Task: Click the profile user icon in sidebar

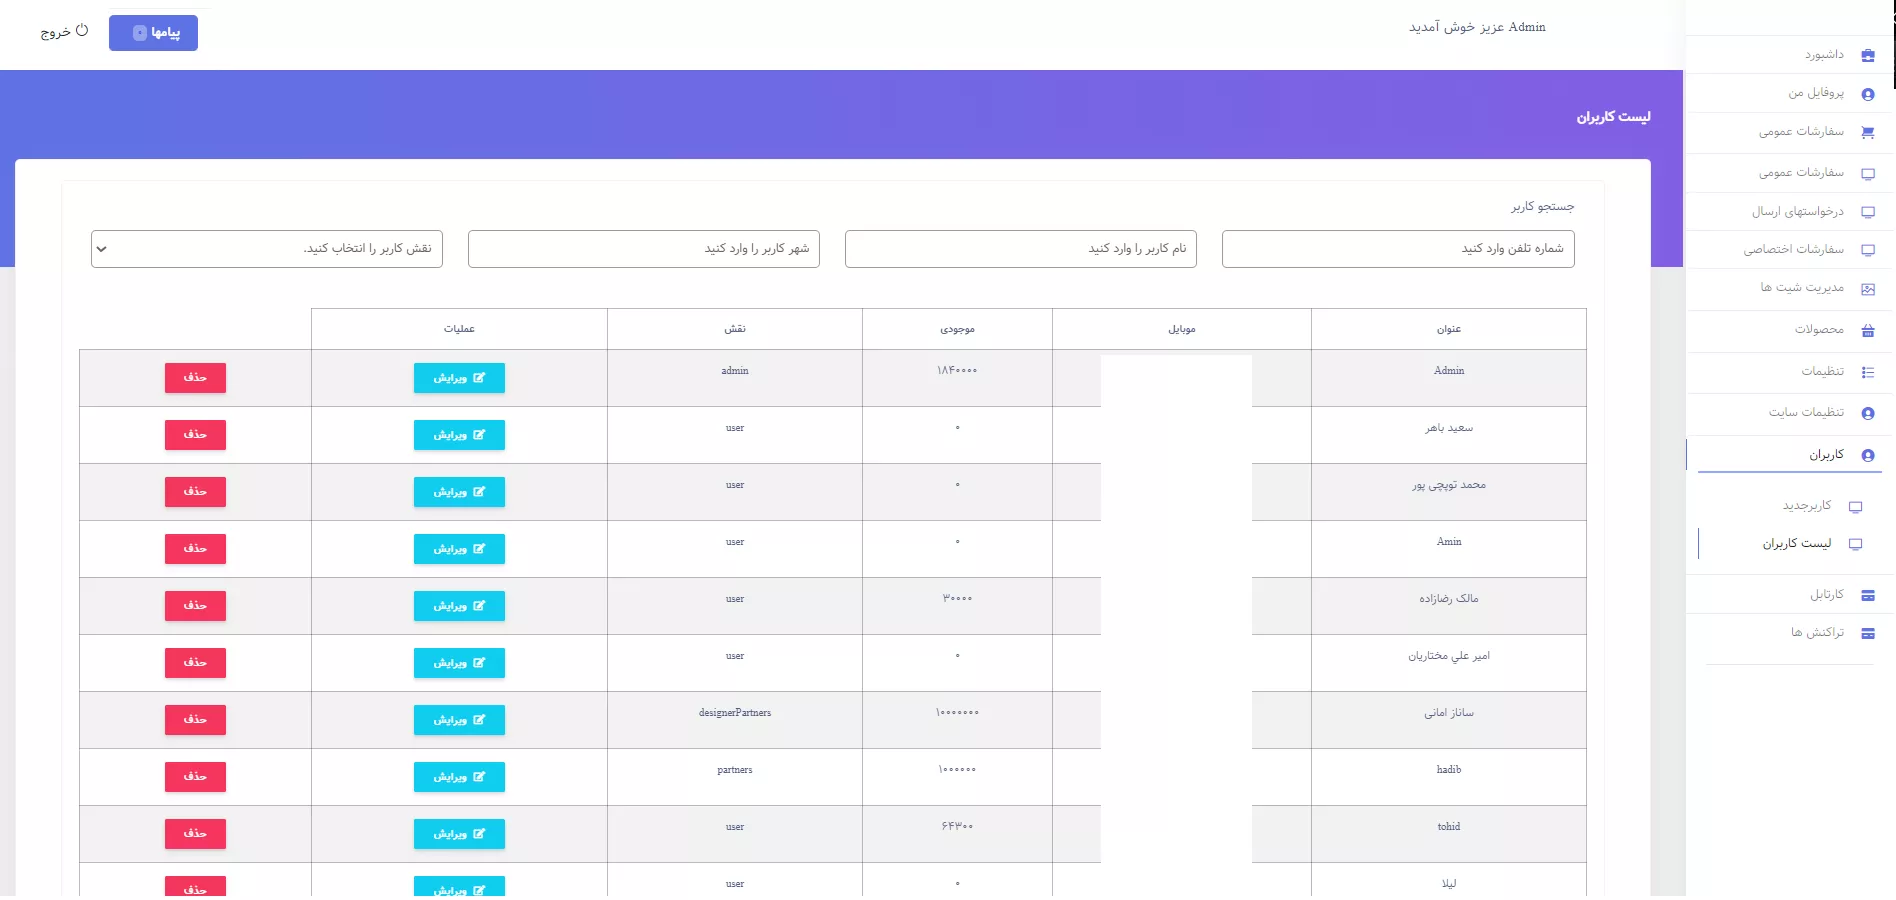Action: coord(1867,94)
